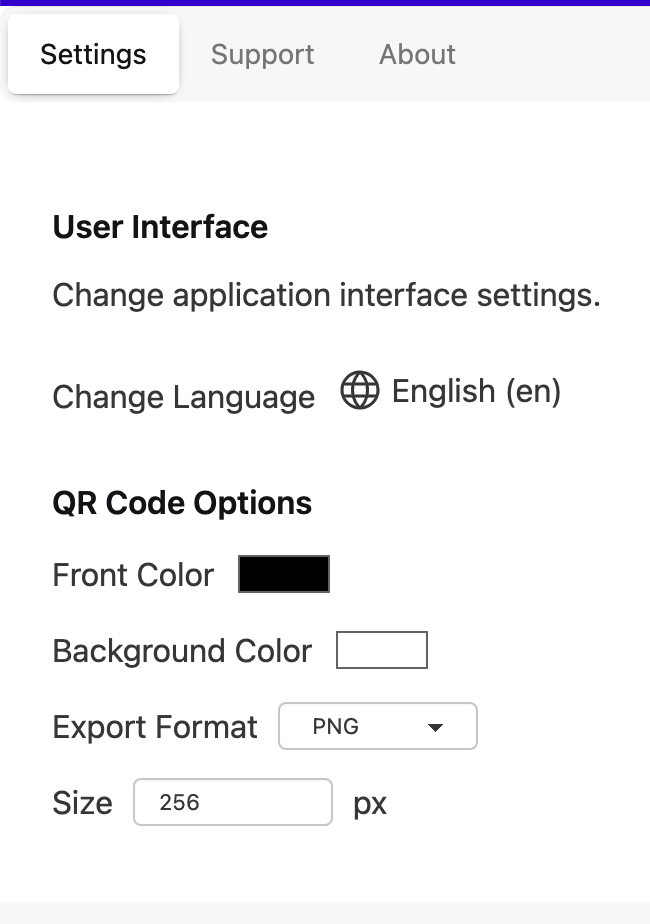
Task: Click the PNG text in Export Format
Action: click(336, 727)
